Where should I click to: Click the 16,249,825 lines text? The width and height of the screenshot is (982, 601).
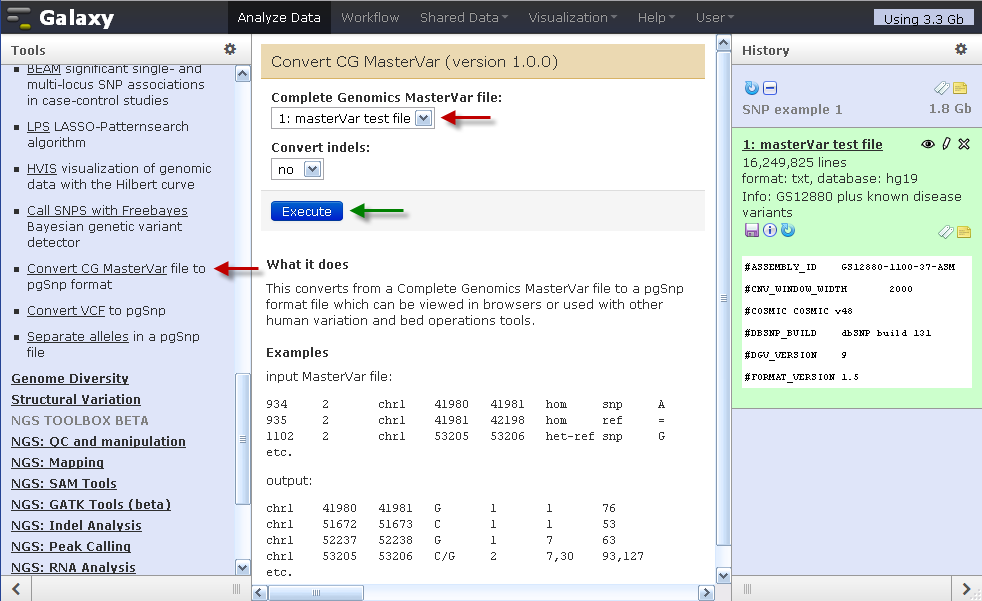[794, 162]
